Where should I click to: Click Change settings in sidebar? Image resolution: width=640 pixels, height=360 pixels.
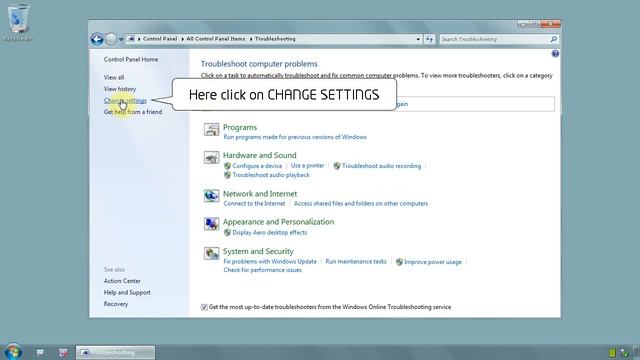coord(125,100)
